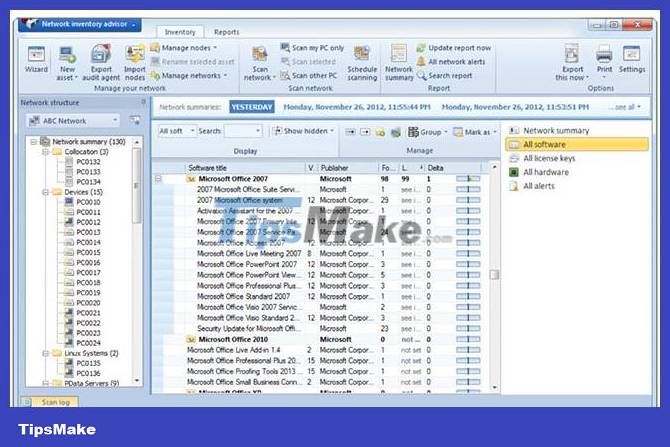Click Update report now
This screenshot has width=670, height=447.
click(x=454, y=48)
